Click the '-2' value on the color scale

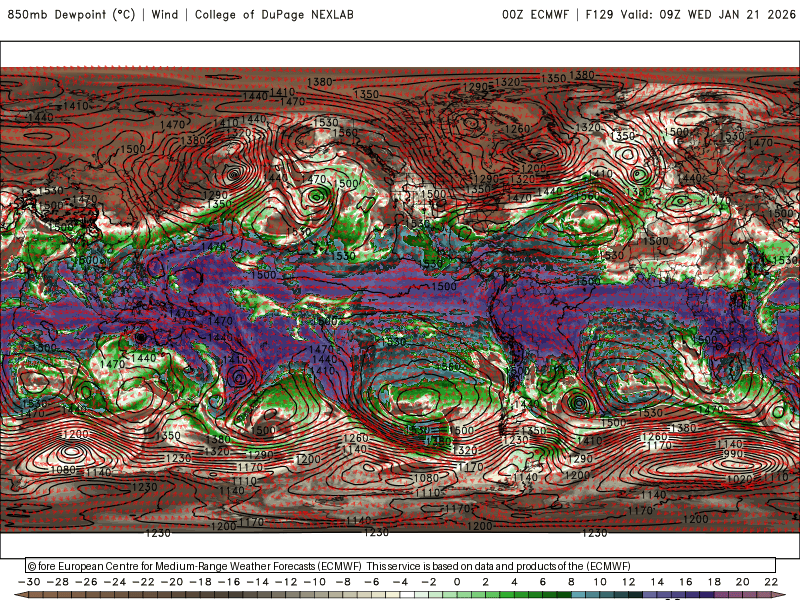(x=429, y=582)
